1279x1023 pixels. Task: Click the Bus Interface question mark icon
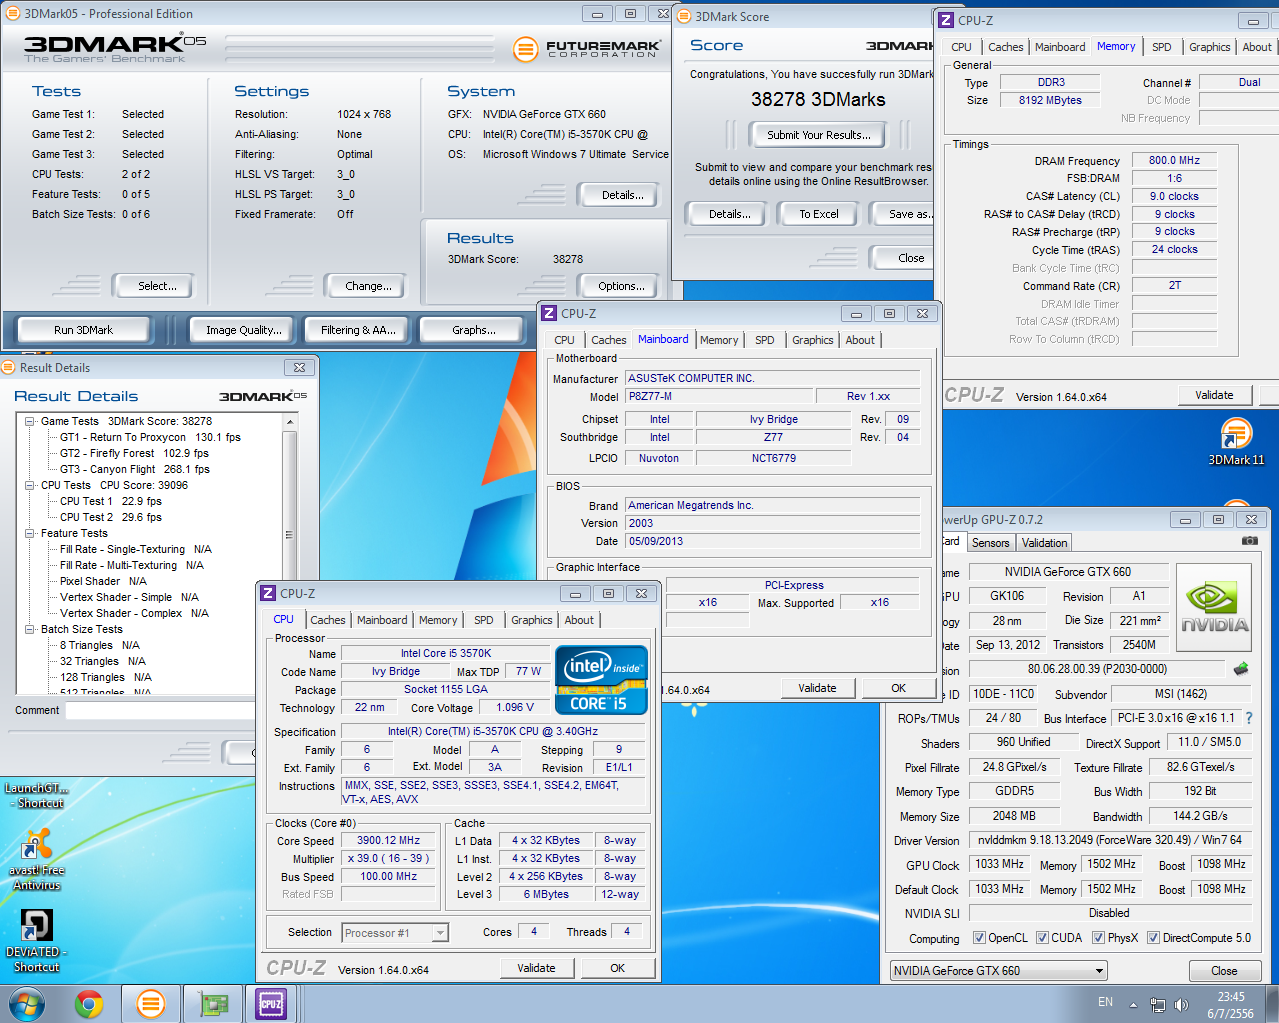click(1249, 718)
